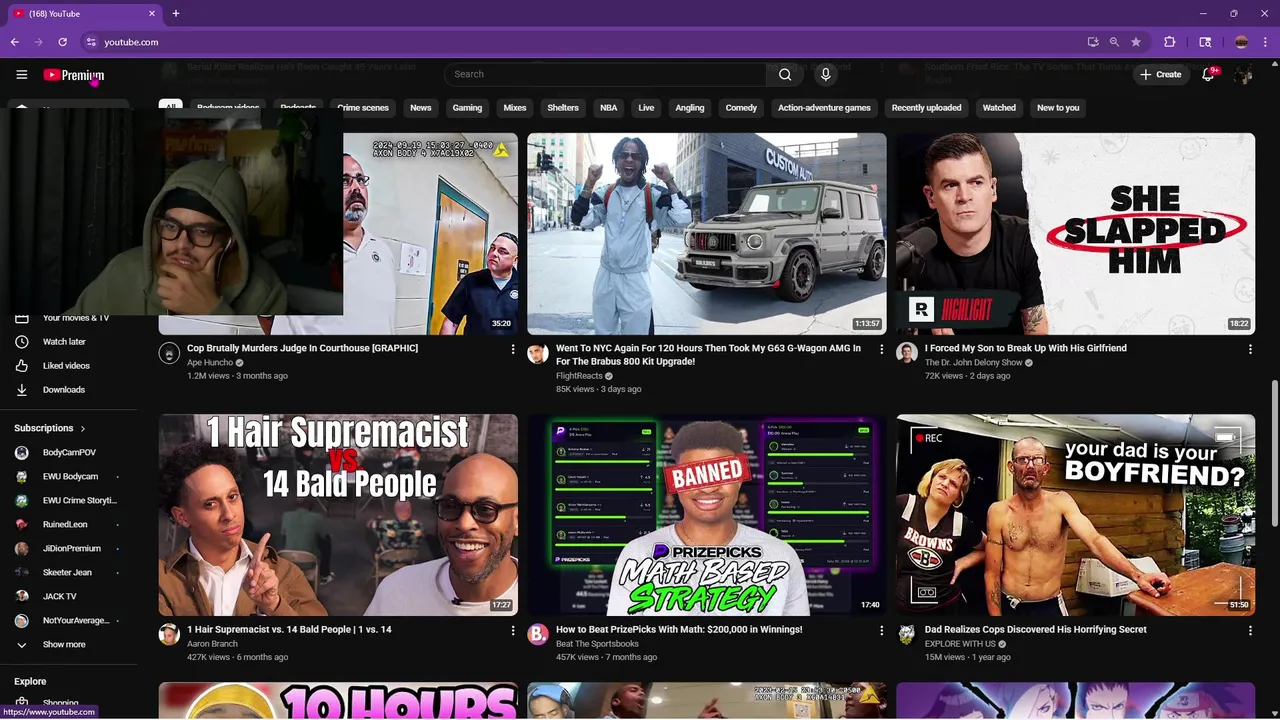Click Ape Huncho channel avatar
1280x720 pixels.
click(x=169, y=354)
